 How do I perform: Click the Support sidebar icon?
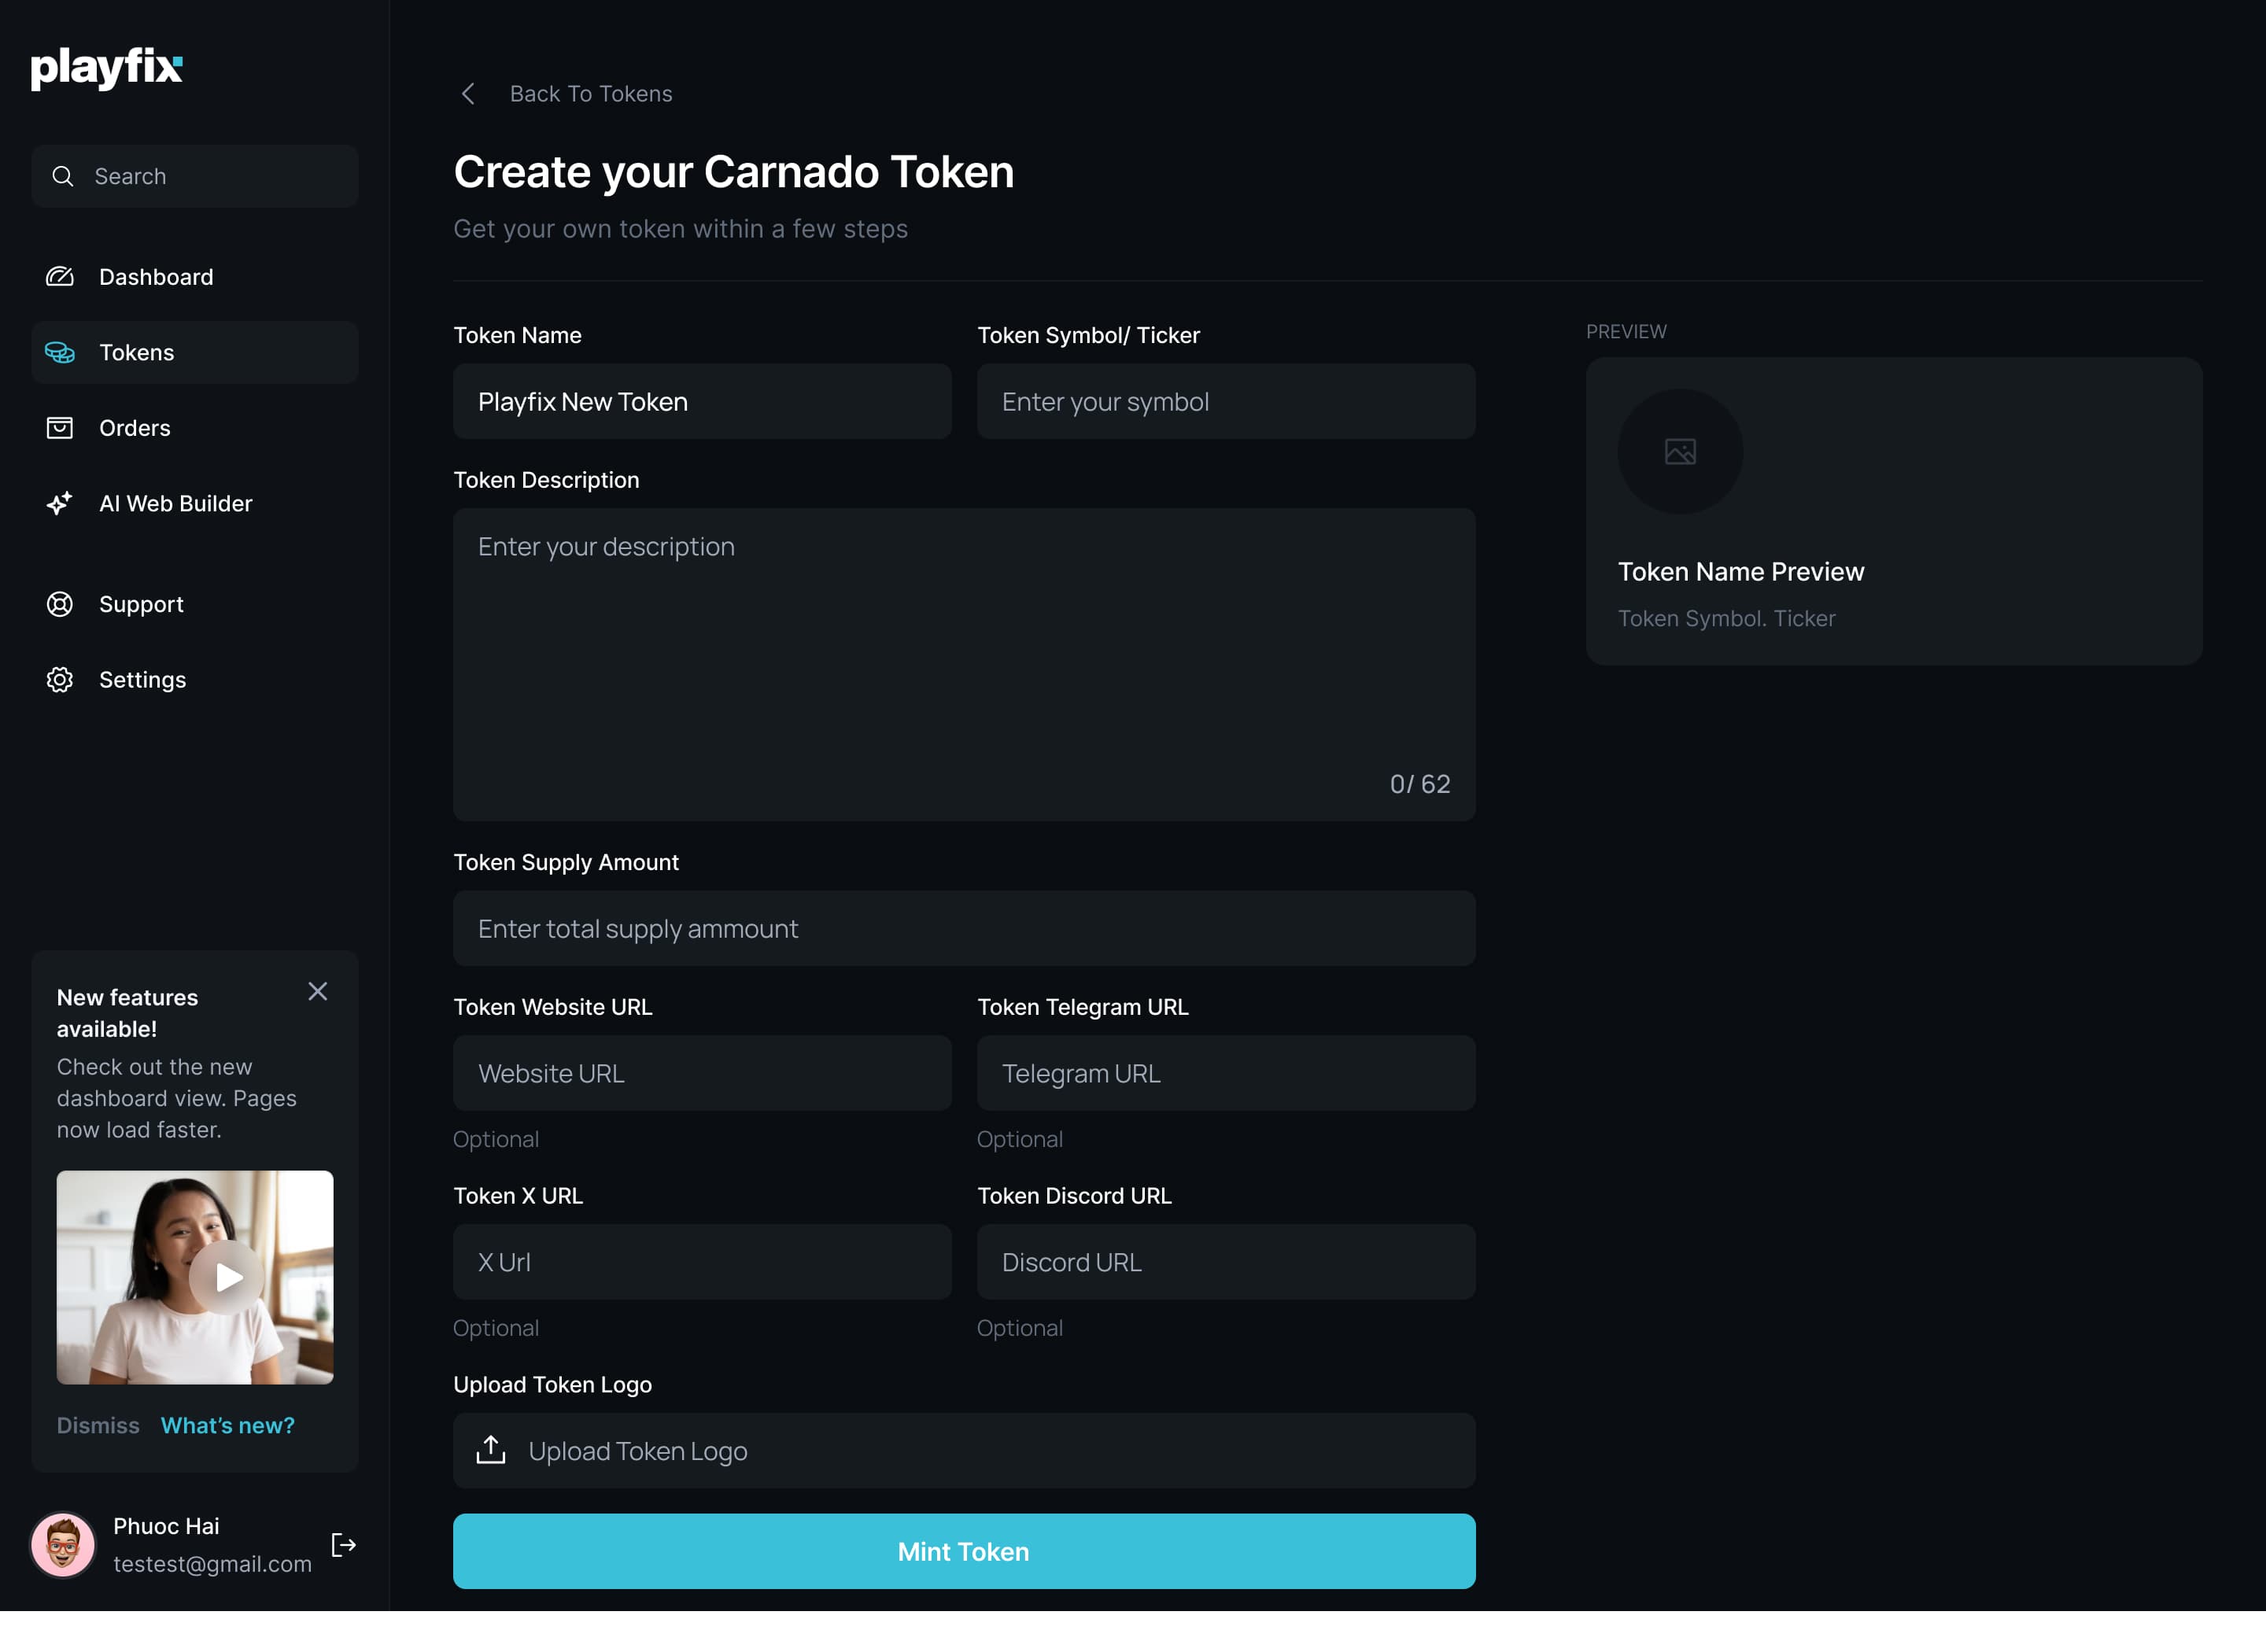point(60,603)
